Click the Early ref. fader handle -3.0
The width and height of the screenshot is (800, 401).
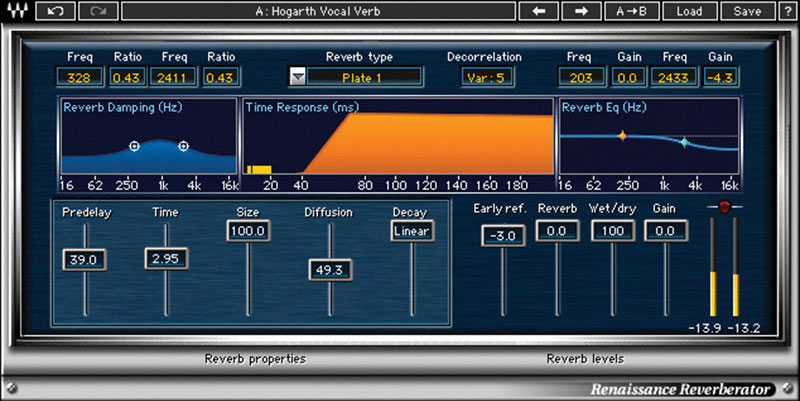(x=503, y=236)
